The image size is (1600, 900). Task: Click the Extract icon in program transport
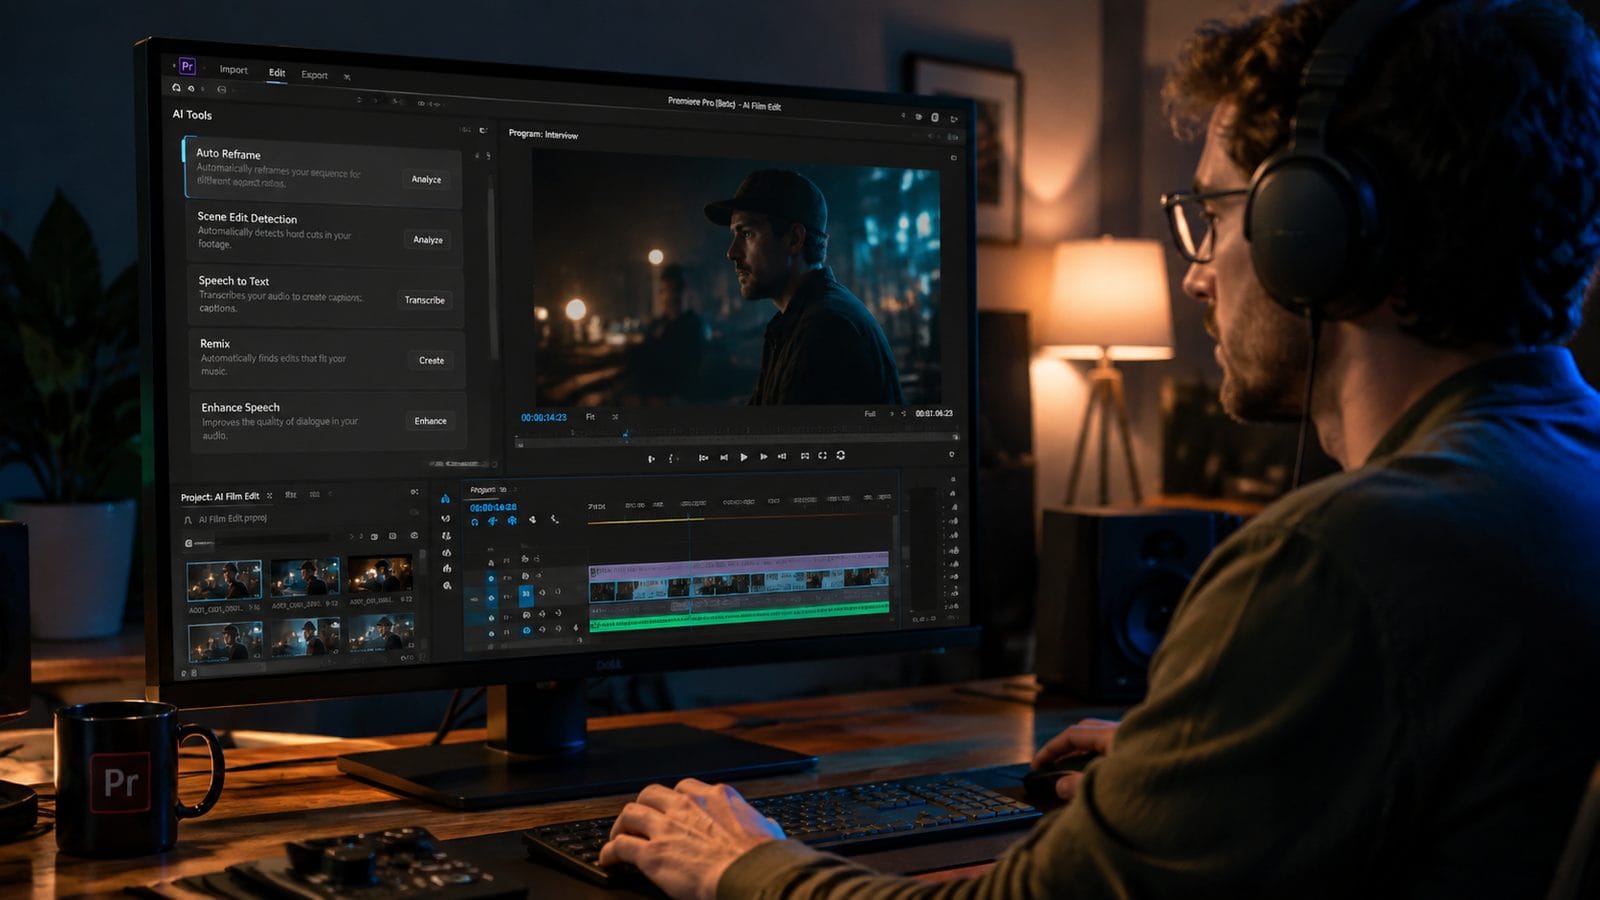[822, 455]
